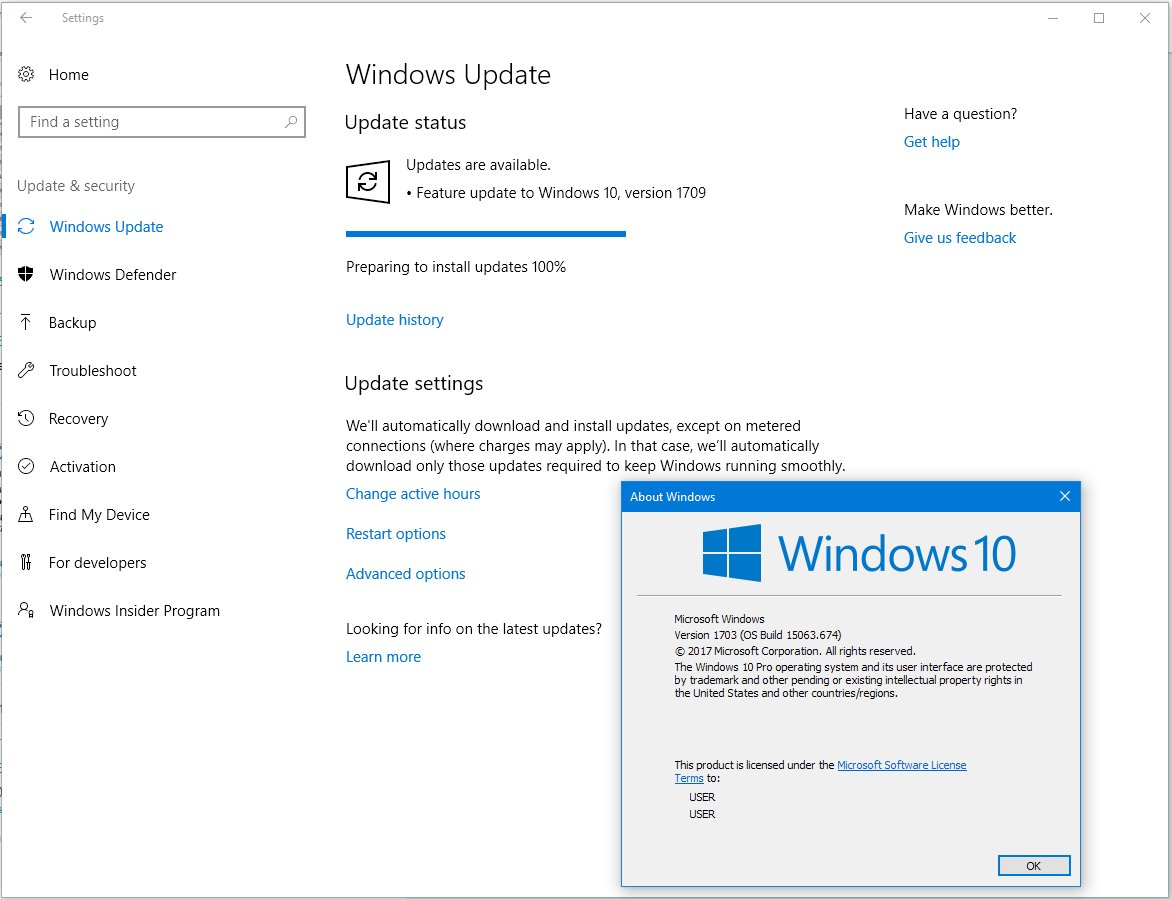Viewport: 1172px width, 899px height.
Task: Select Windows Insider Program in the sidebar
Action: [135, 610]
